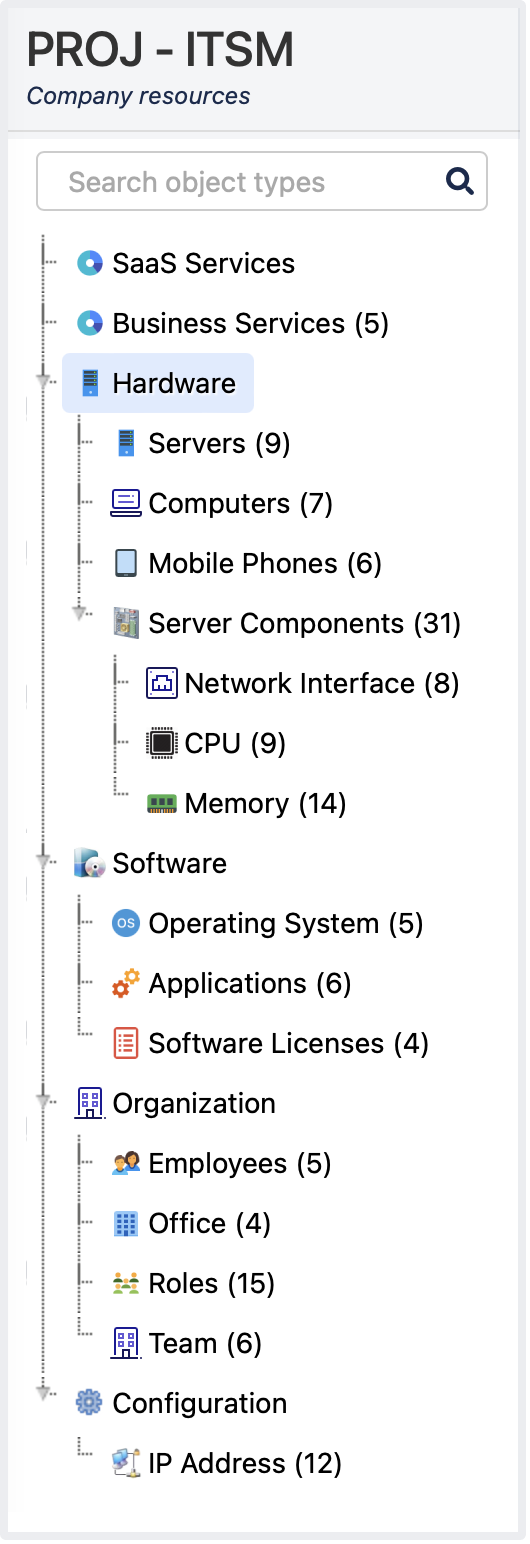
Task: Collapse the Configuration tree node arrow
Action: coord(44,1392)
